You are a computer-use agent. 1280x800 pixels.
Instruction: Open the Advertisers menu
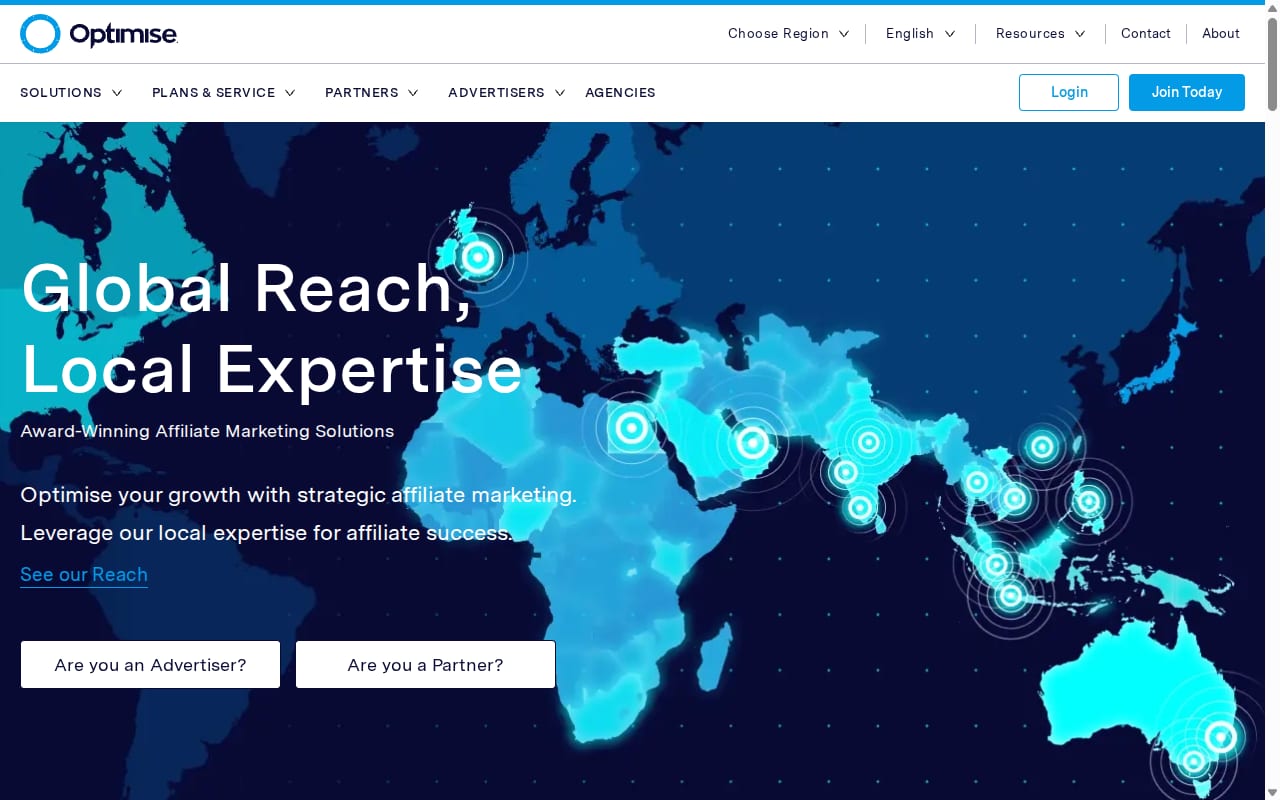coord(507,93)
